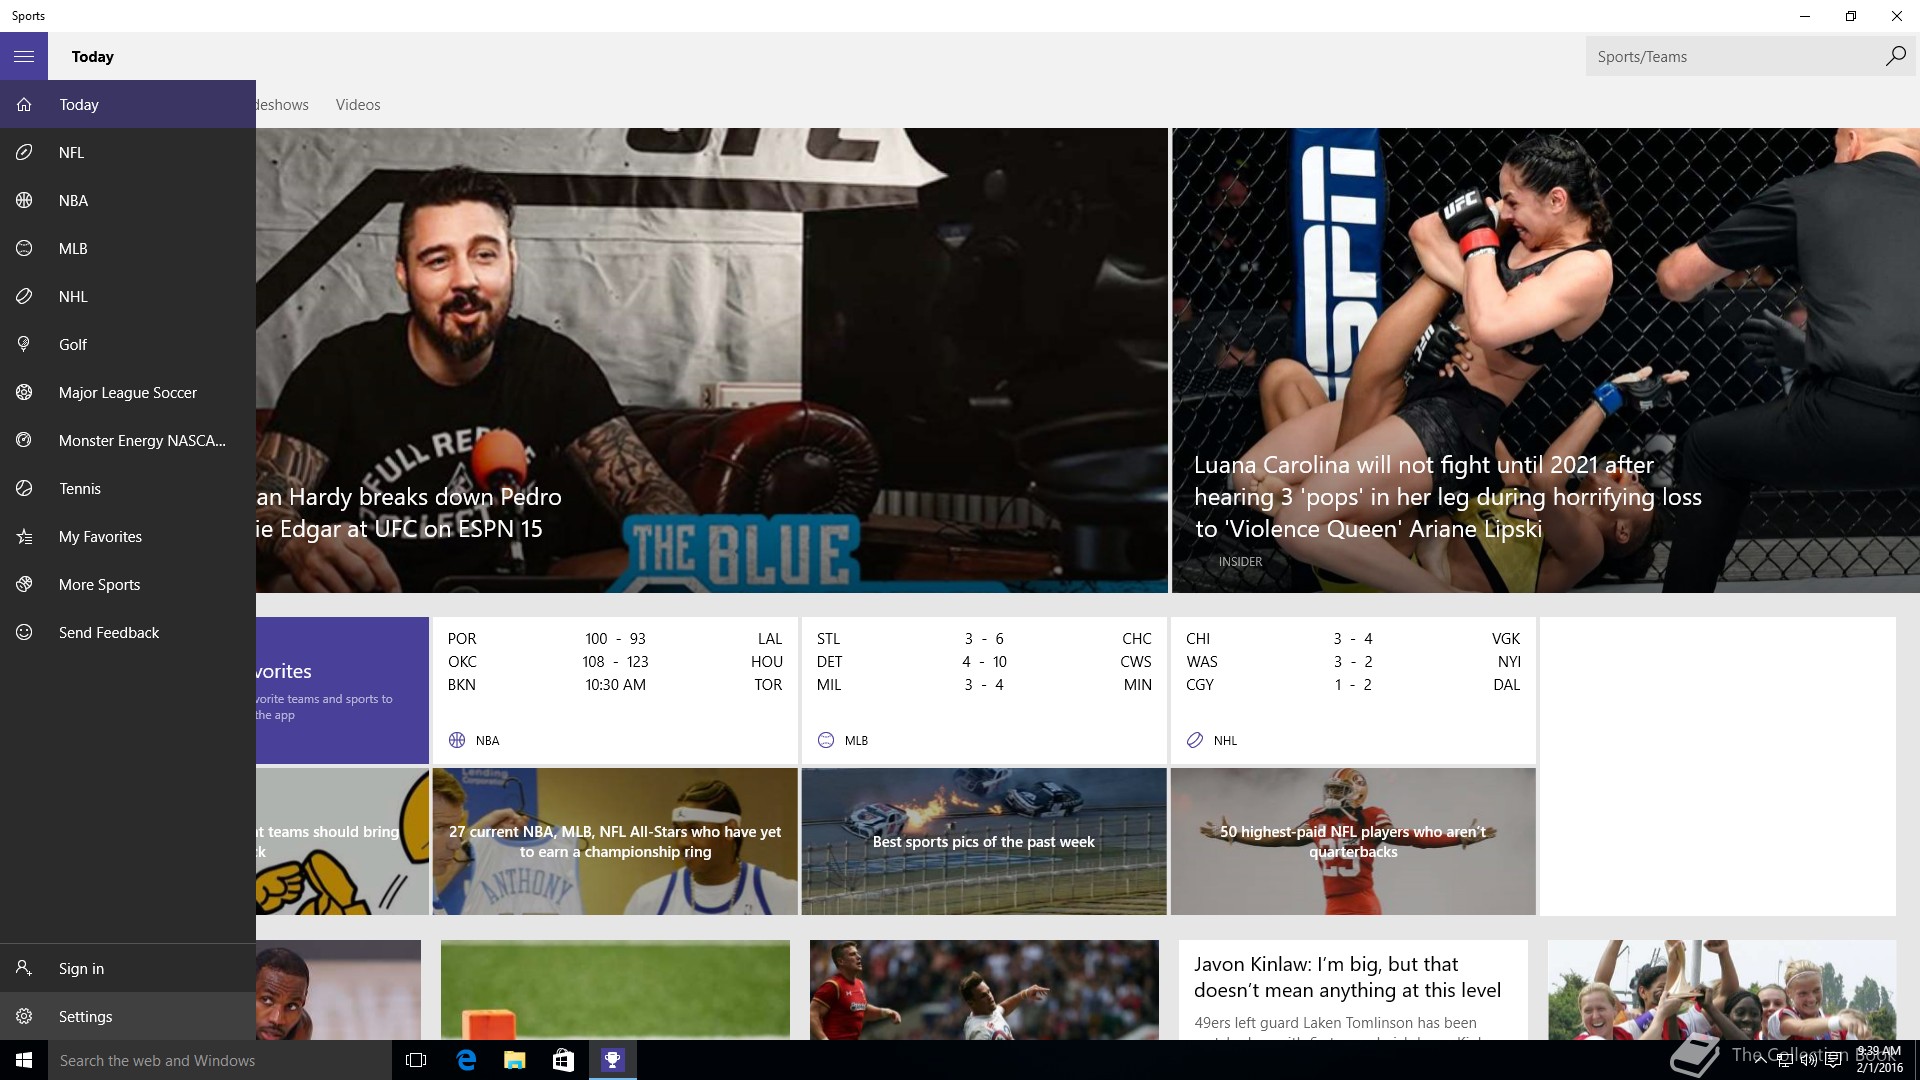This screenshot has width=1920, height=1080.
Task: Click the Settings gear icon
Action: click(24, 1016)
